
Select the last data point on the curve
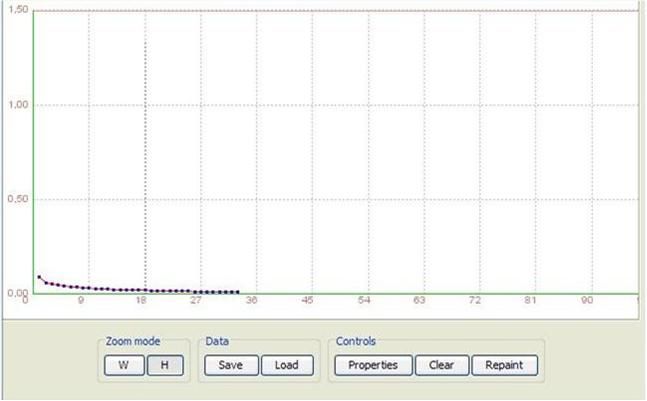pos(237,292)
